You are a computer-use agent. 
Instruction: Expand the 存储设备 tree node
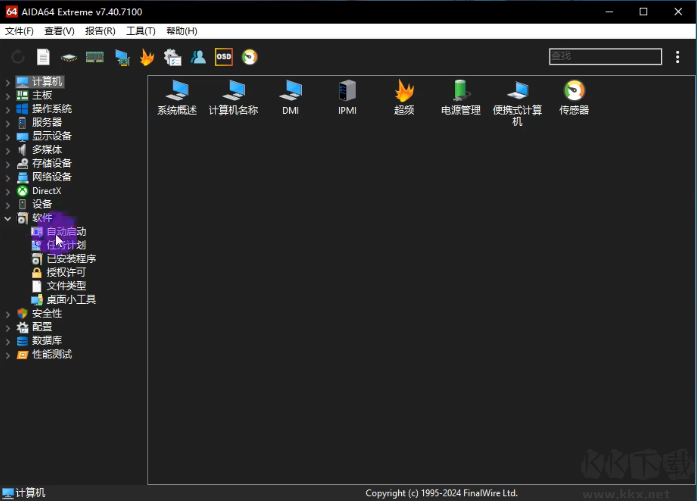point(8,164)
